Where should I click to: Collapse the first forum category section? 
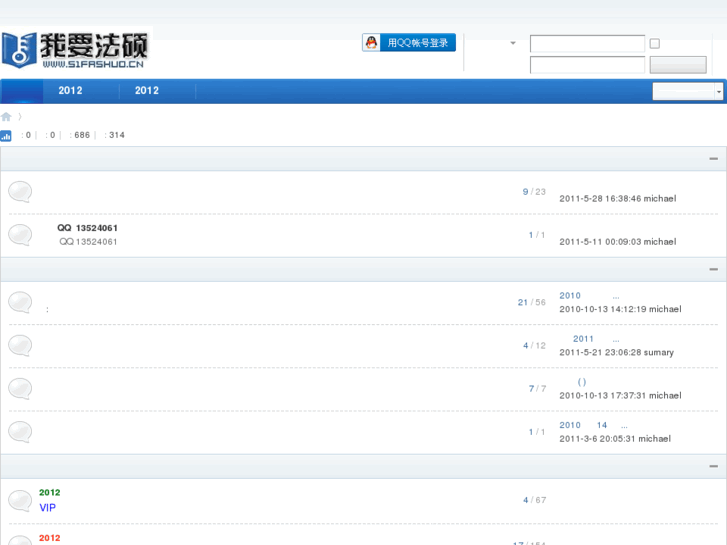coord(714,159)
